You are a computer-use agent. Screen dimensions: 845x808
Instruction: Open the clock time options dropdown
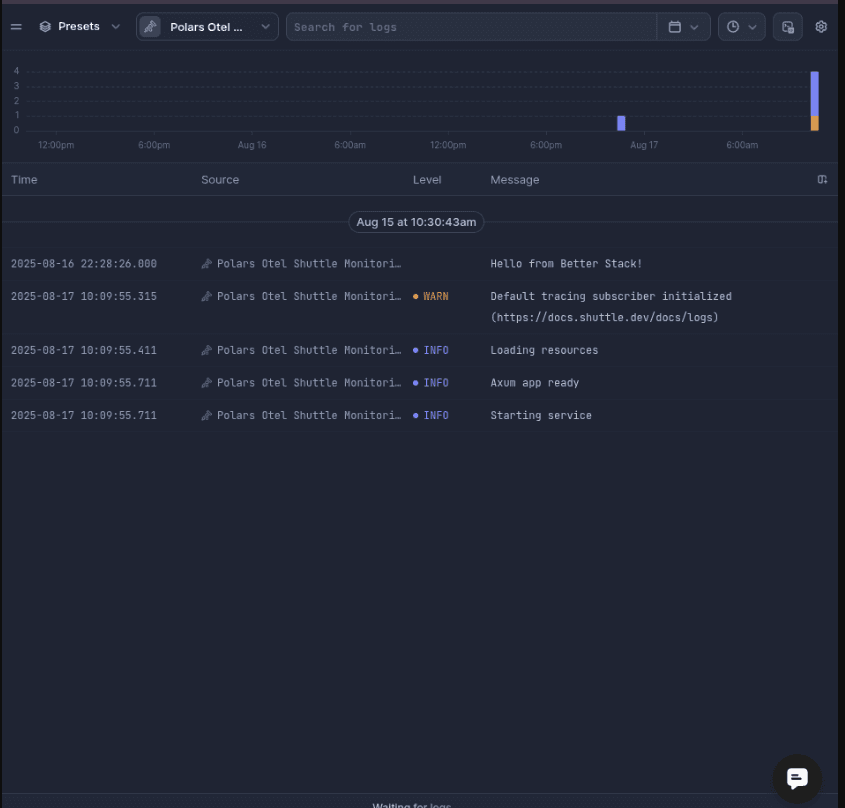tap(741, 27)
